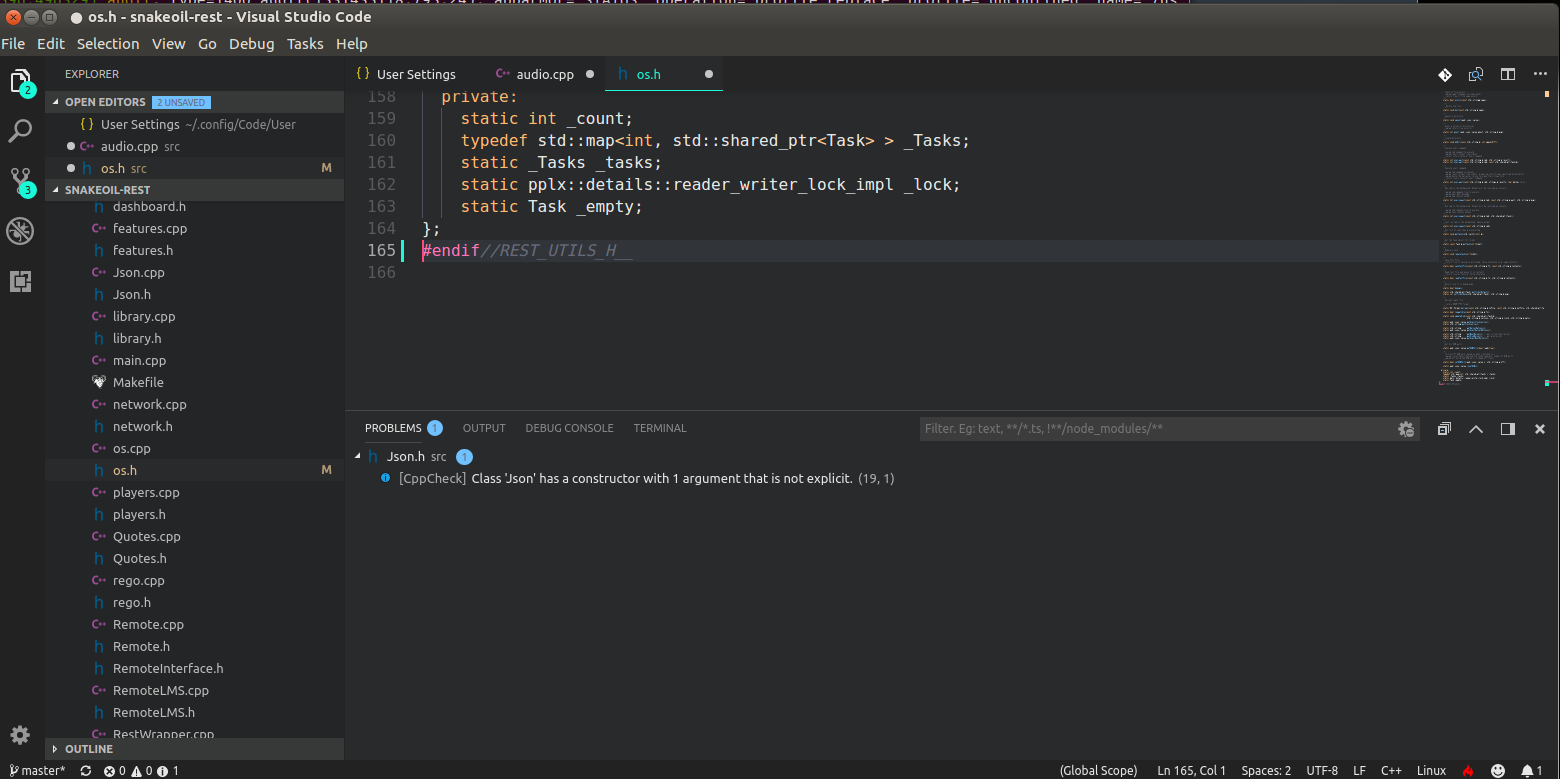Collapse the SNAKEOIL-REST folder section
The height and width of the screenshot is (779, 1560).
(x=55, y=190)
